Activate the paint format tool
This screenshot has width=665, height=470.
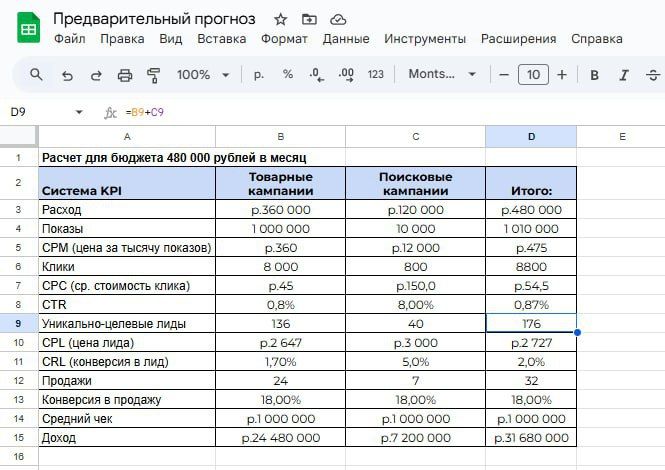pos(153,76)
